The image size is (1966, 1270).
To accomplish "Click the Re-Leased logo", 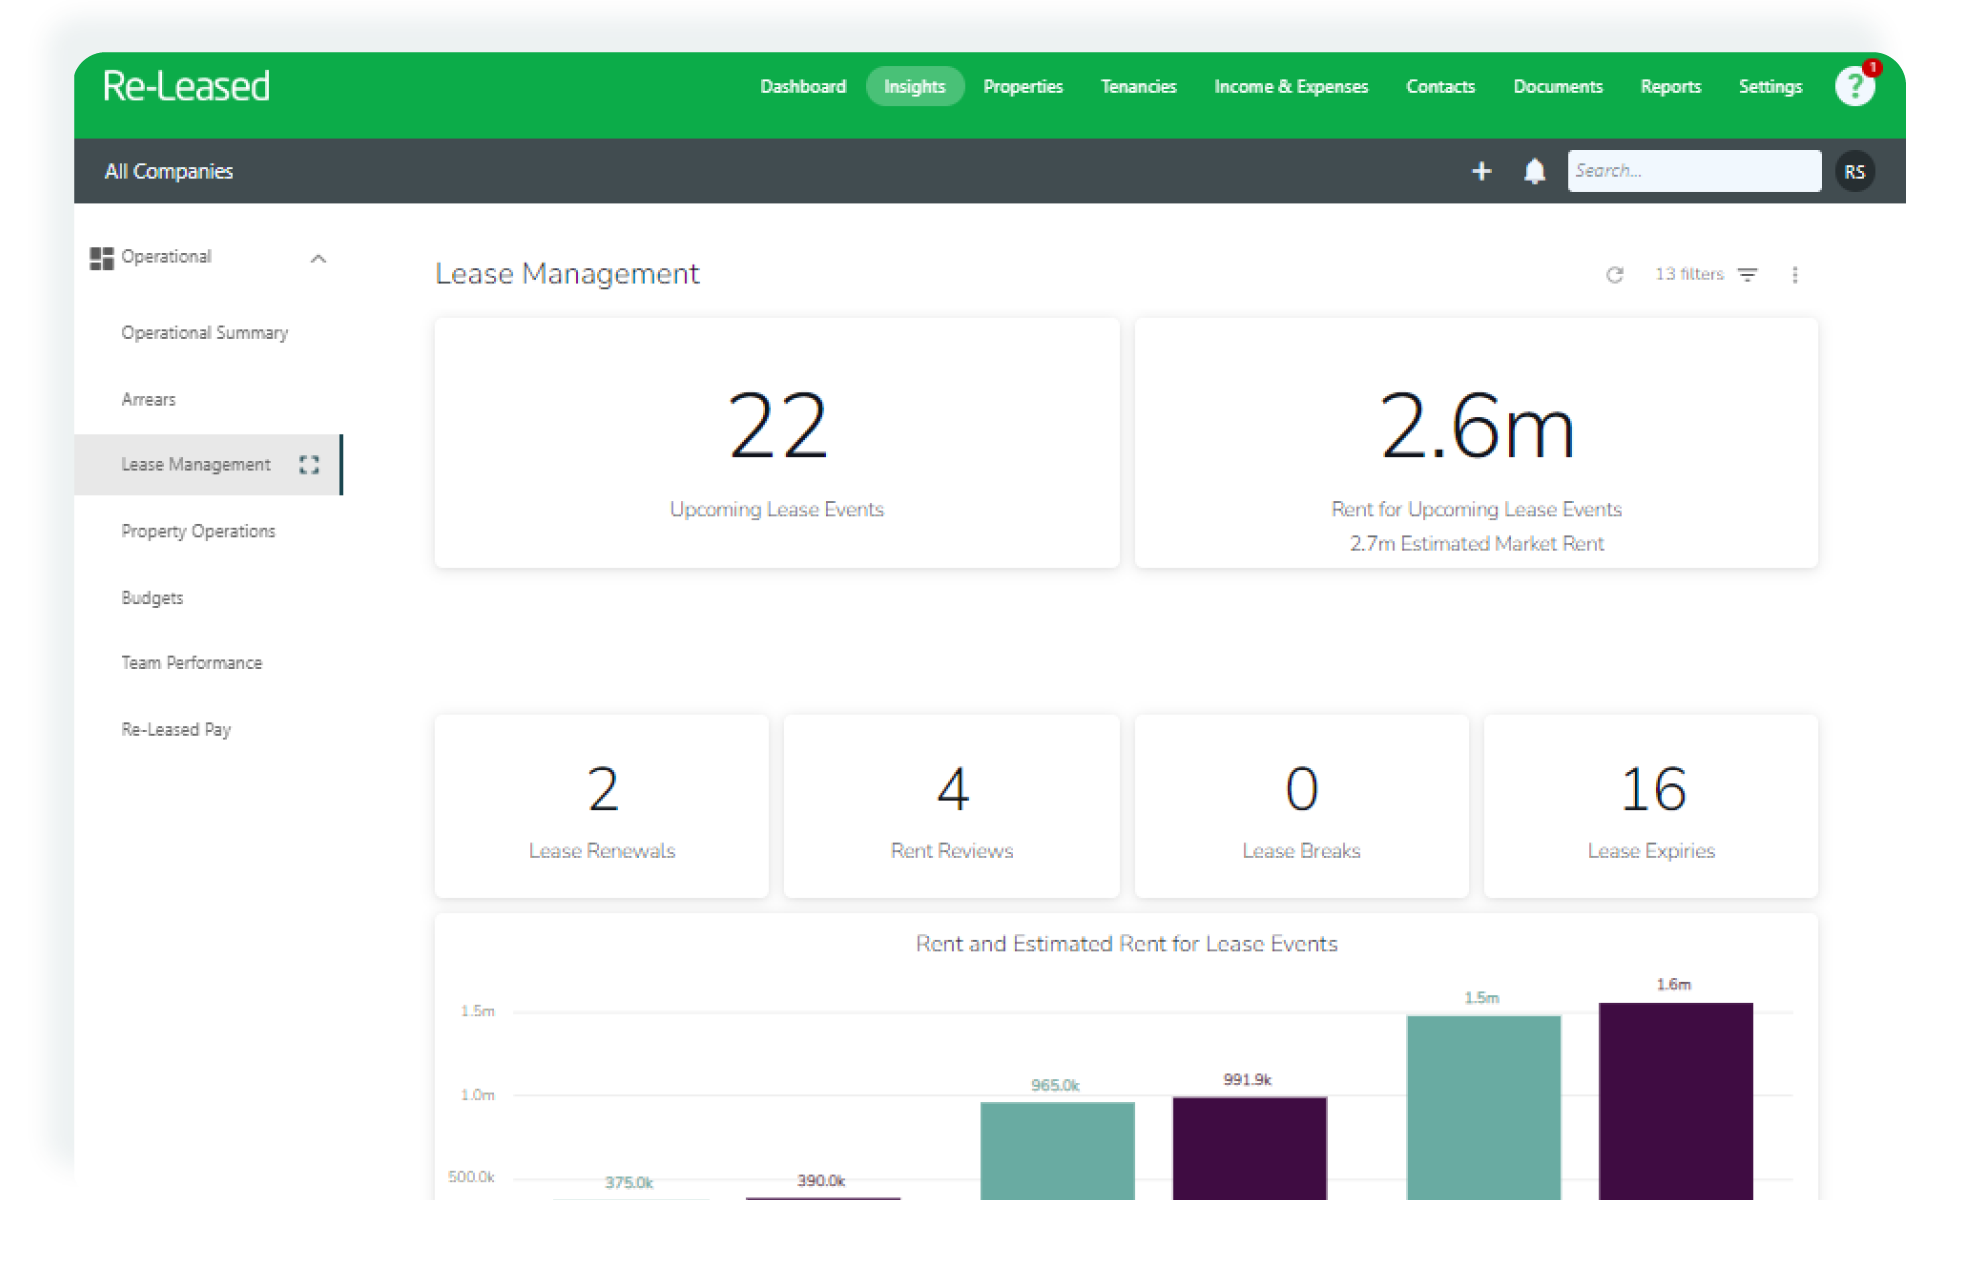I will [186, 87].
